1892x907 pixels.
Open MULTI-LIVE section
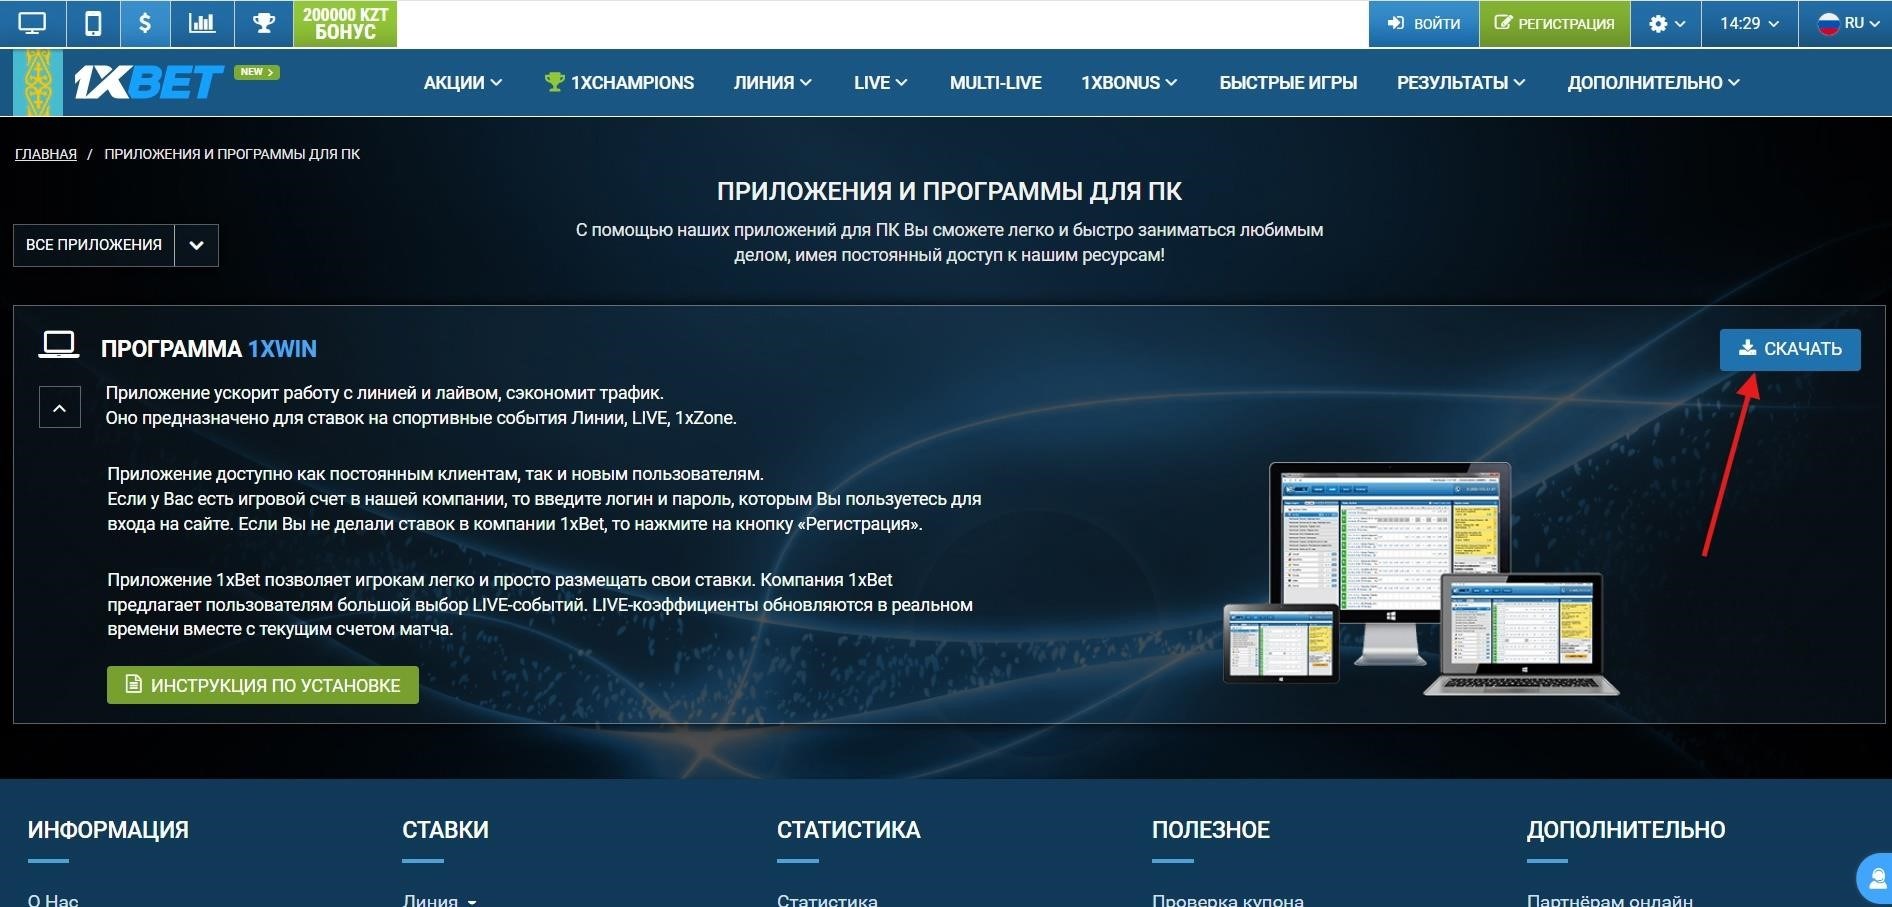[x=995, y=83]
